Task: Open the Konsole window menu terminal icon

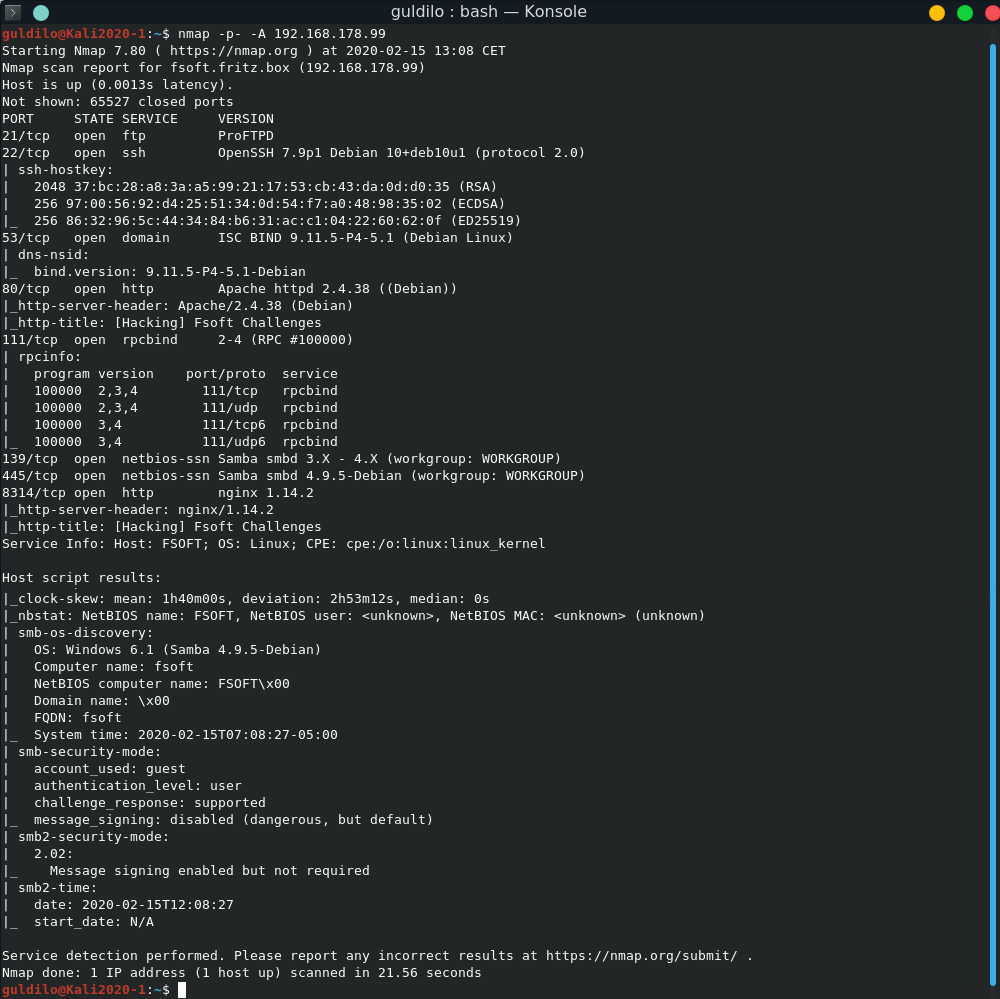Action: (x=13, y=12)
